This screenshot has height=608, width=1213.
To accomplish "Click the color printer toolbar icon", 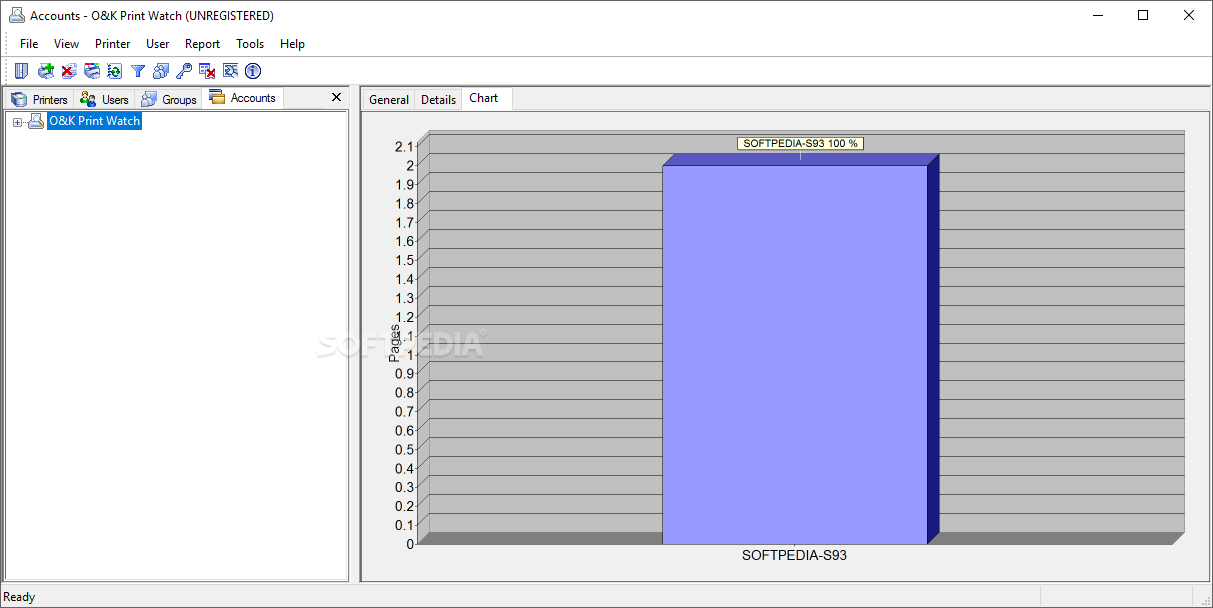I will (91, 71).
